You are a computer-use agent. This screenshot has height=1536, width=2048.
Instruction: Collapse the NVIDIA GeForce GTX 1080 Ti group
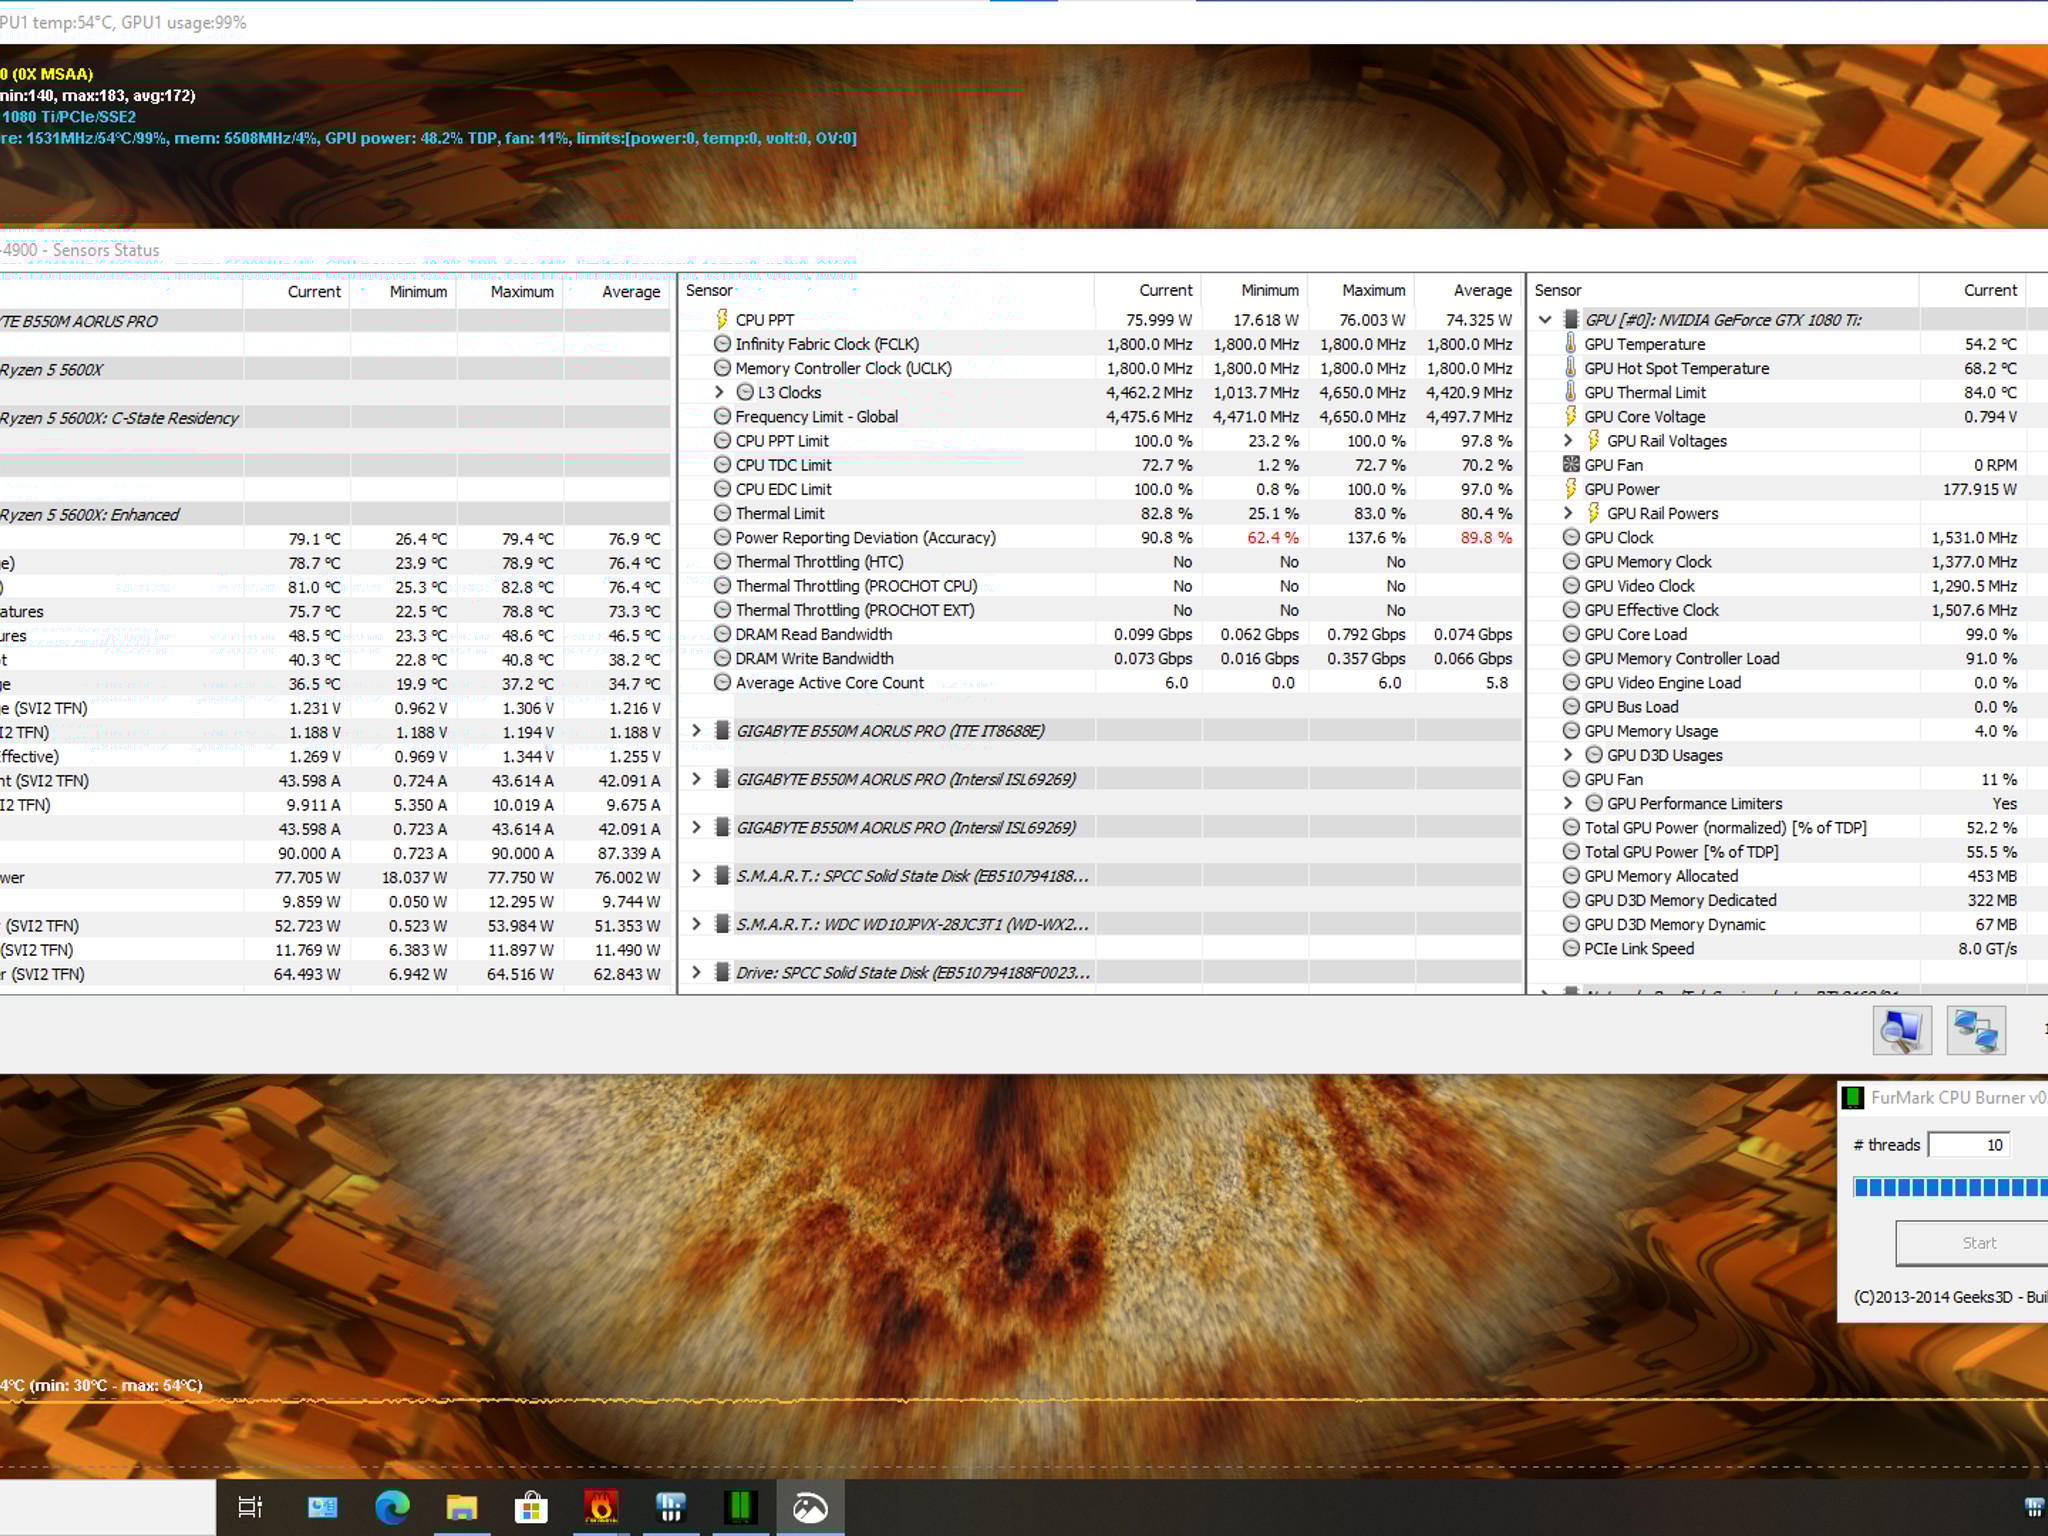pyautogui.click(x=1545, y=320)
